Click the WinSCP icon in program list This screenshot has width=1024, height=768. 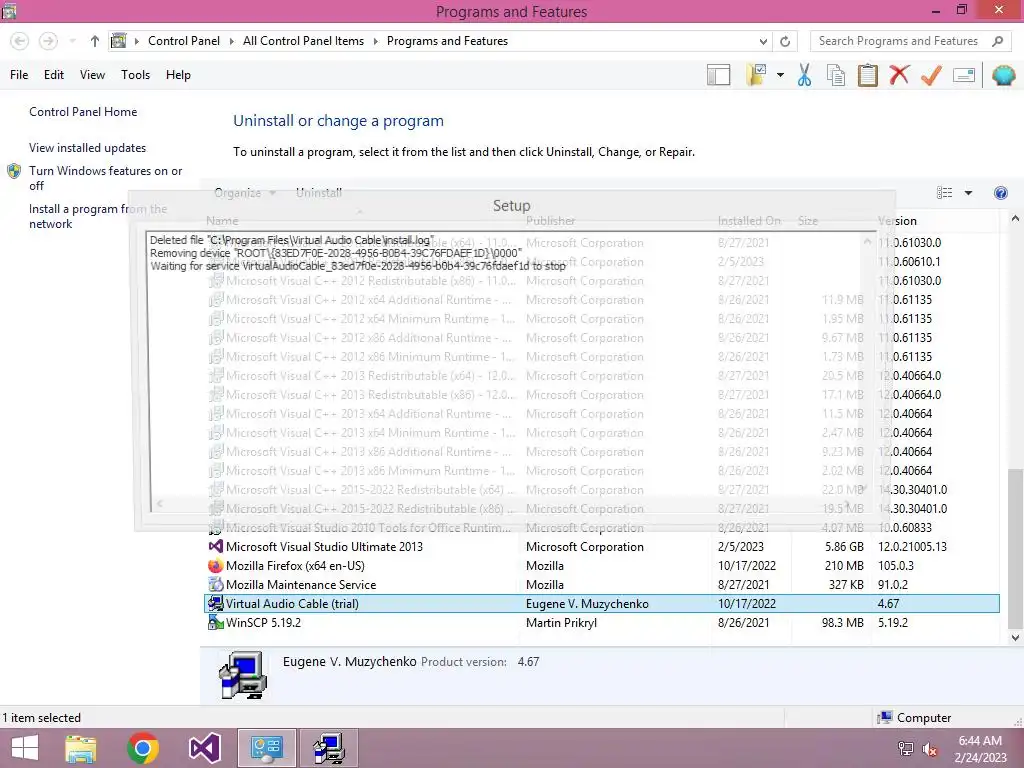point(216,622)
